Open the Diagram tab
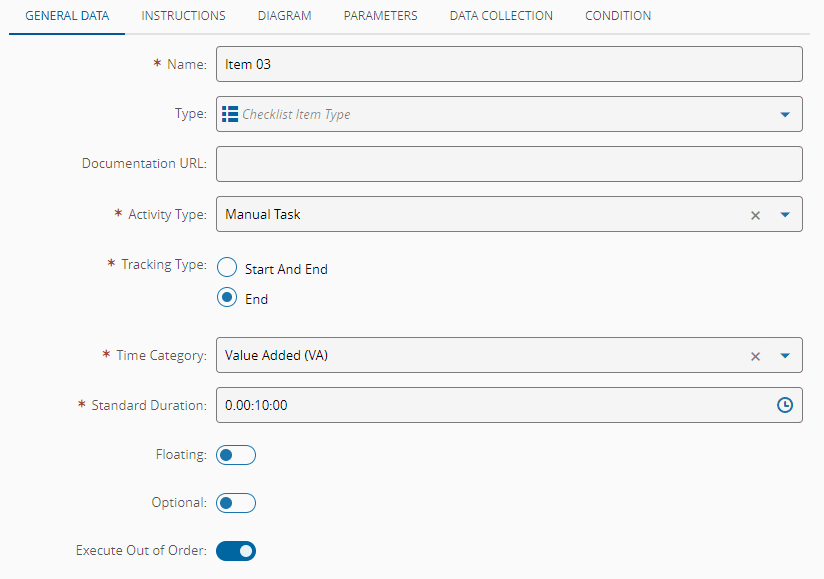This screenshot has width=824, height=579. point(284,16)
